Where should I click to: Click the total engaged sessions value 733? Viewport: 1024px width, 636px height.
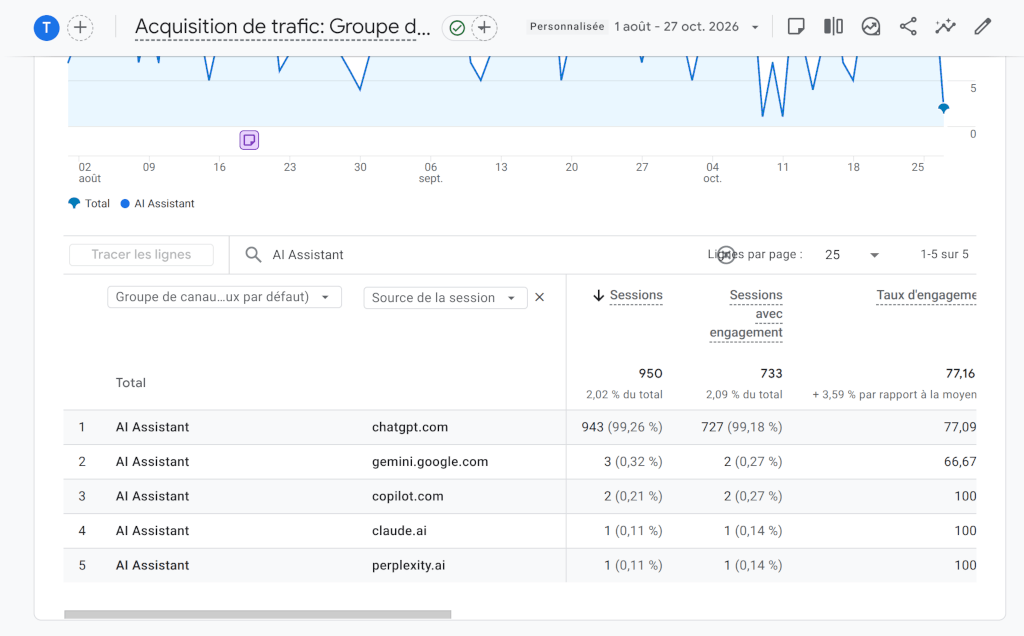(771, 374)
